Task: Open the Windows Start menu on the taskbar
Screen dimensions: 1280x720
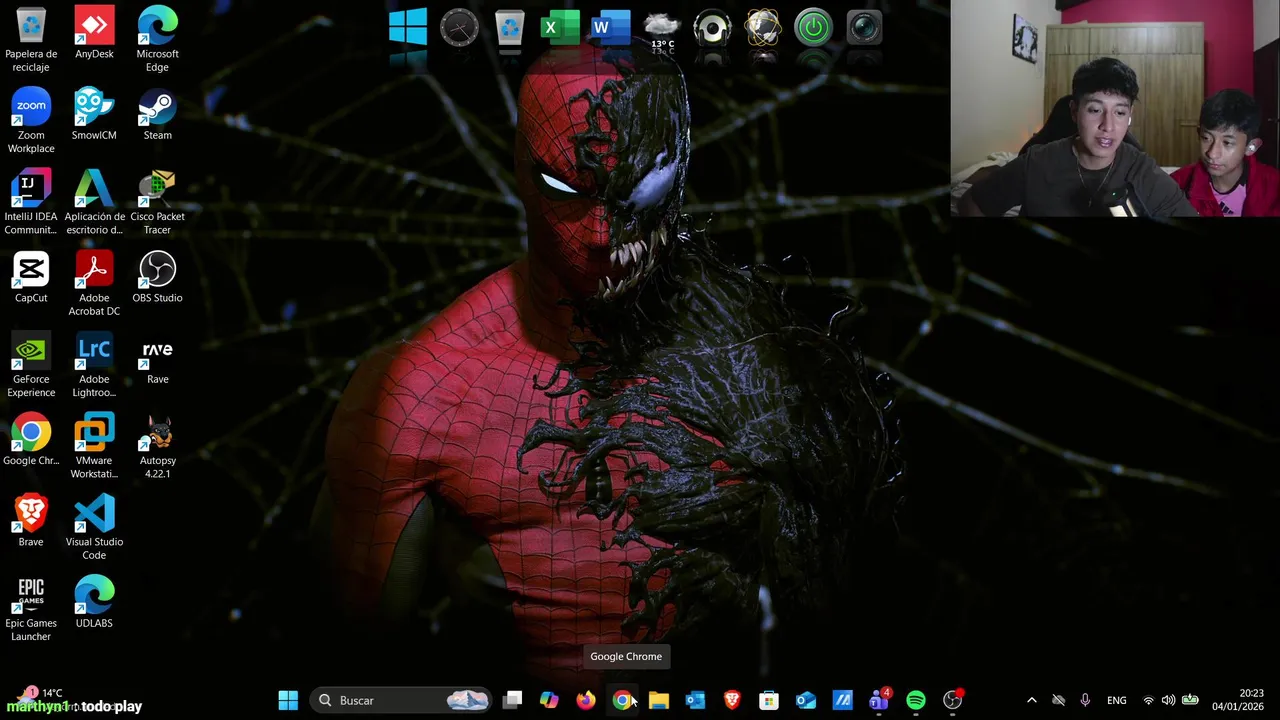Action: click(x=288, y=700)
